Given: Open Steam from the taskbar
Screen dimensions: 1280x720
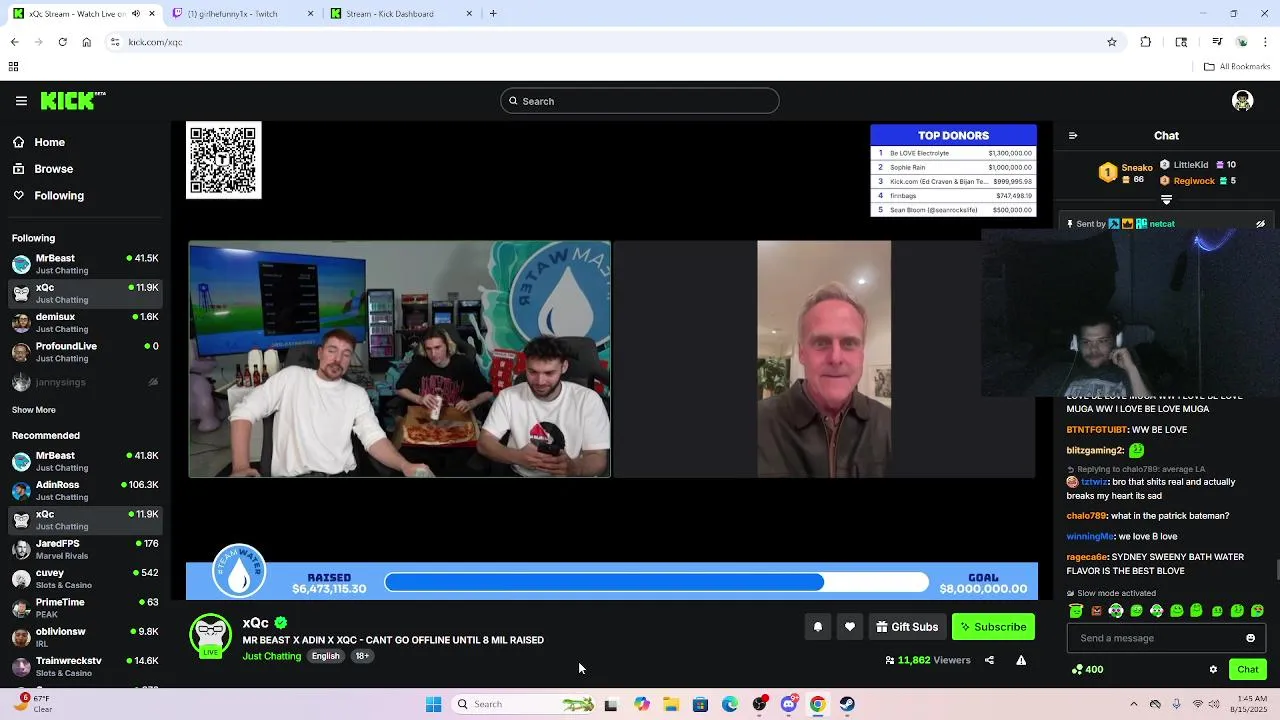Looking at the screenshot, I should coord(847,704).
